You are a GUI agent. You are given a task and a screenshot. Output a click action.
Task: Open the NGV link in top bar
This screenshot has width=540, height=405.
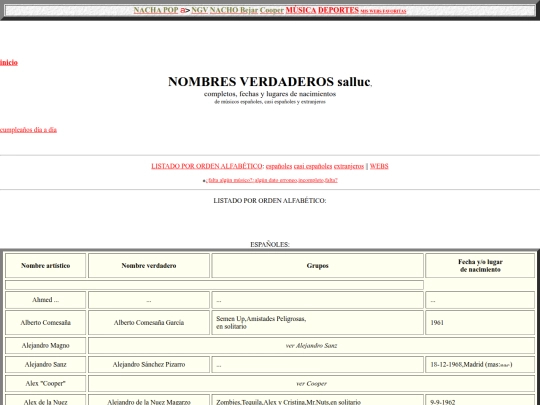pyautogui.click(x=199, y=10)
